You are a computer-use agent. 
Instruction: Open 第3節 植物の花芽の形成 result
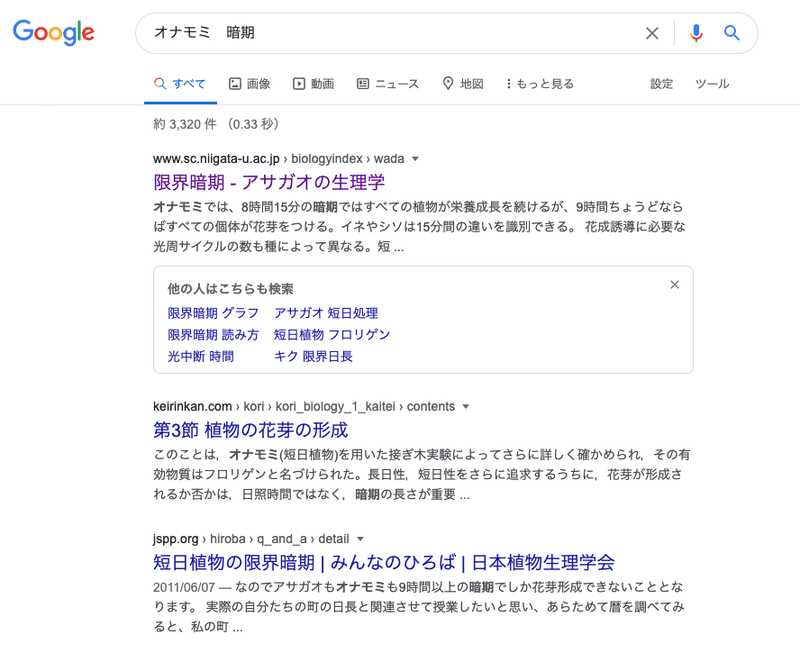click(251, 430)
